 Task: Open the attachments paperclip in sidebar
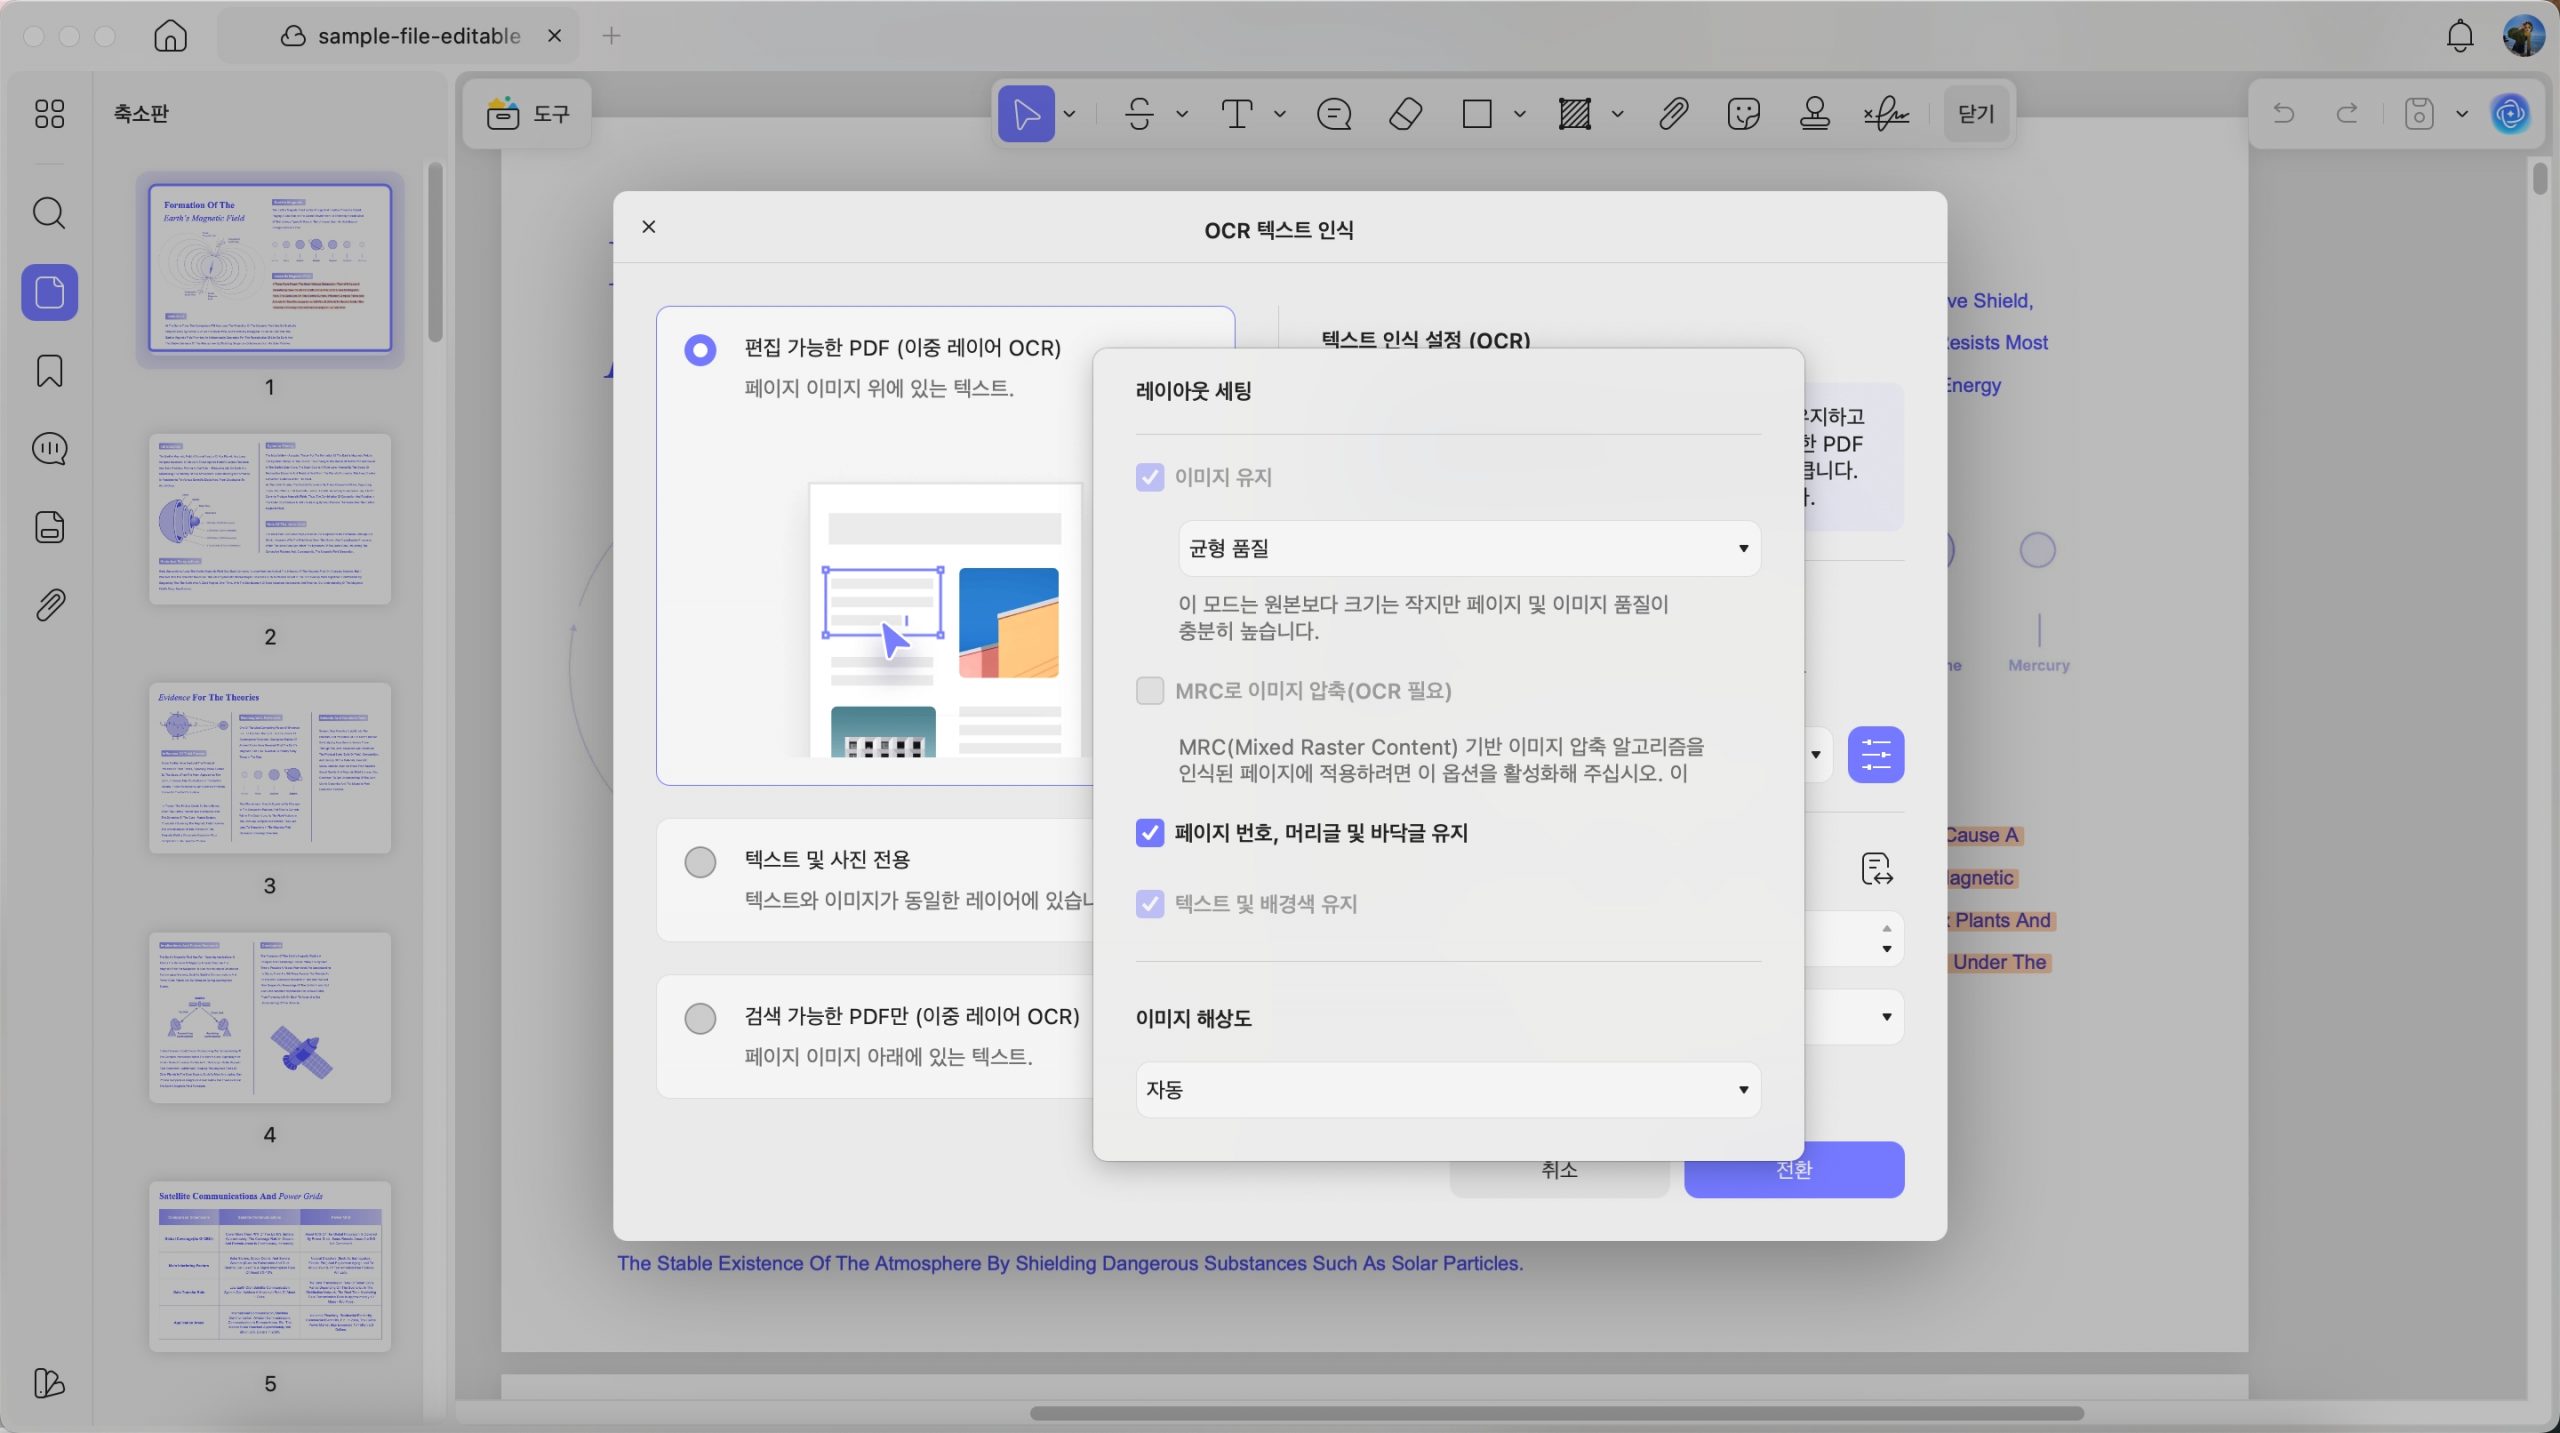[49, 605]
